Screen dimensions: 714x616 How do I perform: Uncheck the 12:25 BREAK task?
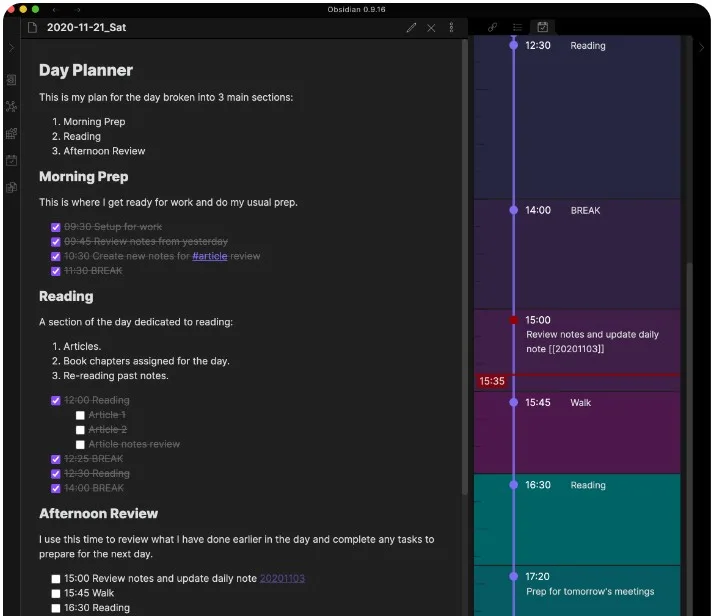(x=56, y=459)
